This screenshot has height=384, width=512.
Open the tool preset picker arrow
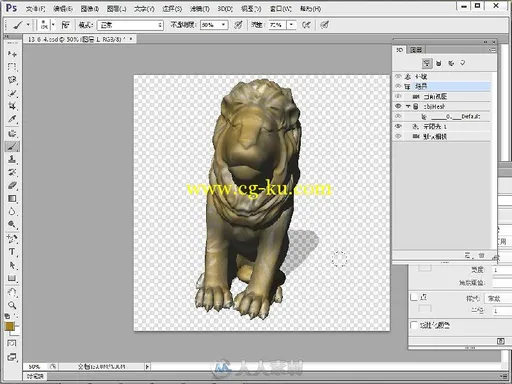coord(28,25)
